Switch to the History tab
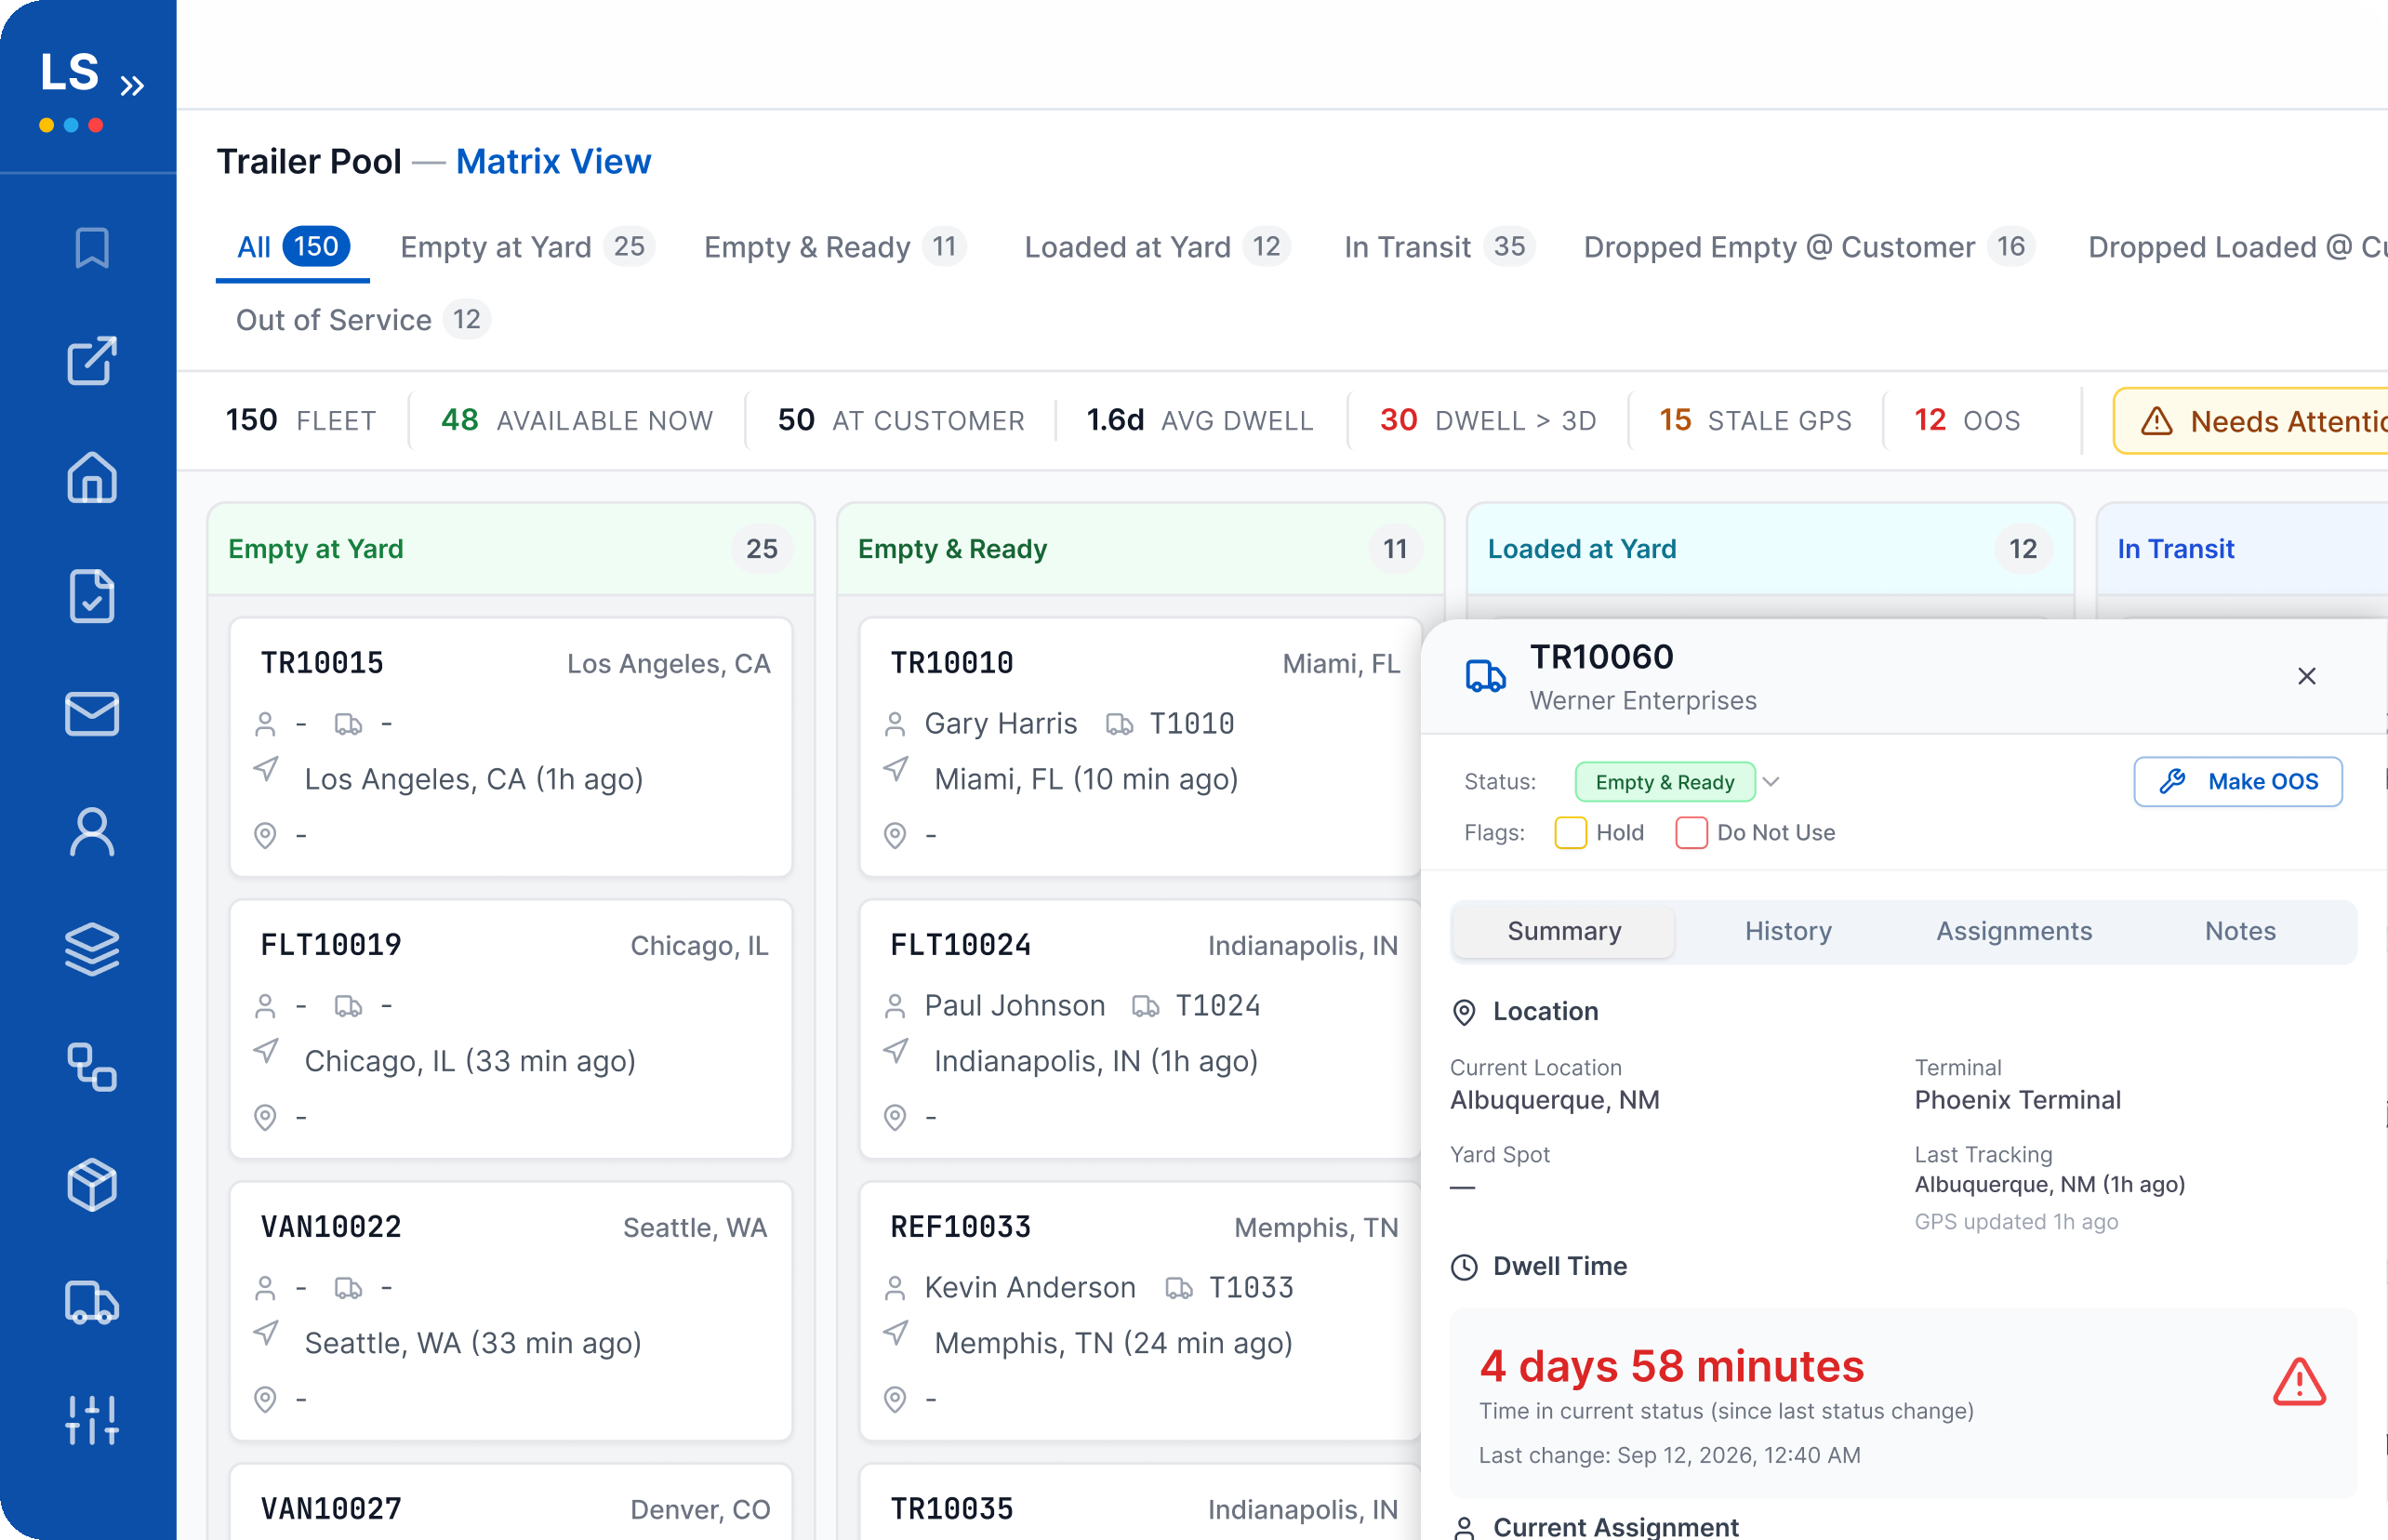The height and width of the screenshot is (1540, 2388). tap(1788, 931)
